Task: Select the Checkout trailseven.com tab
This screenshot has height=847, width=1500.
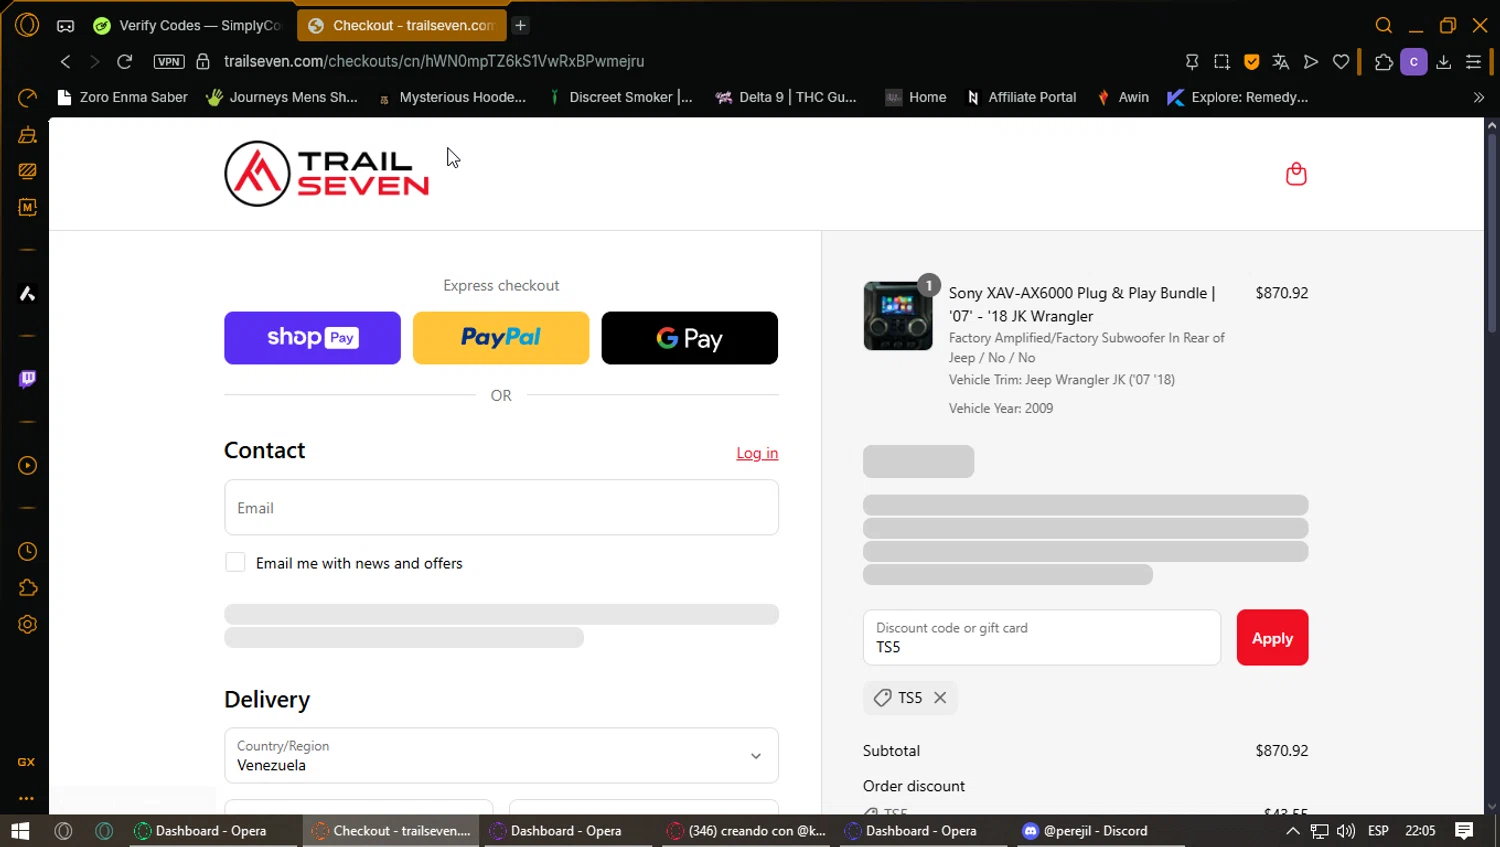Action: click(402, 25)
